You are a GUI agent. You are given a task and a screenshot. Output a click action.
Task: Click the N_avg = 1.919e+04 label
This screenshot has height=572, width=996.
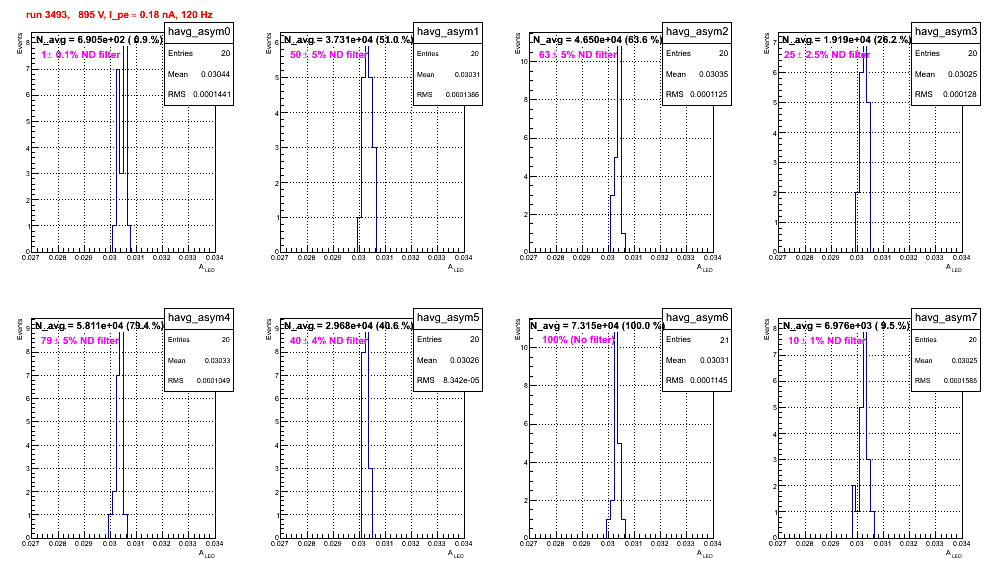coord(846,40)
